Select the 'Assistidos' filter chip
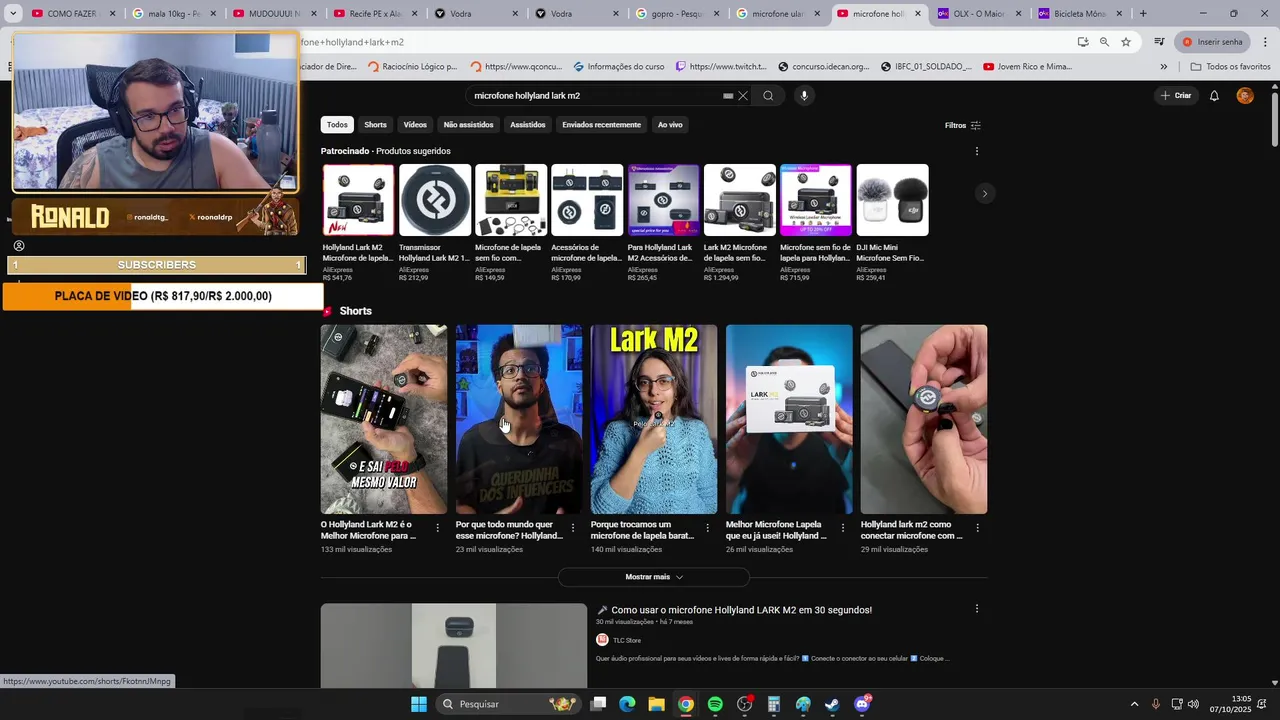 tap(528, 125)
